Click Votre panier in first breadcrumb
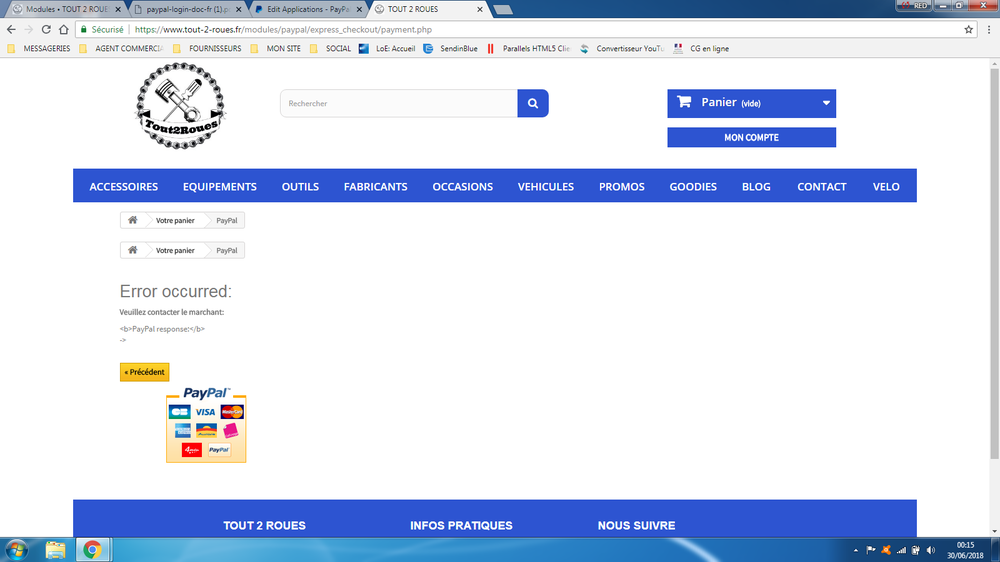This screenshot has height=562, width=1000. (x=175, y=221)
